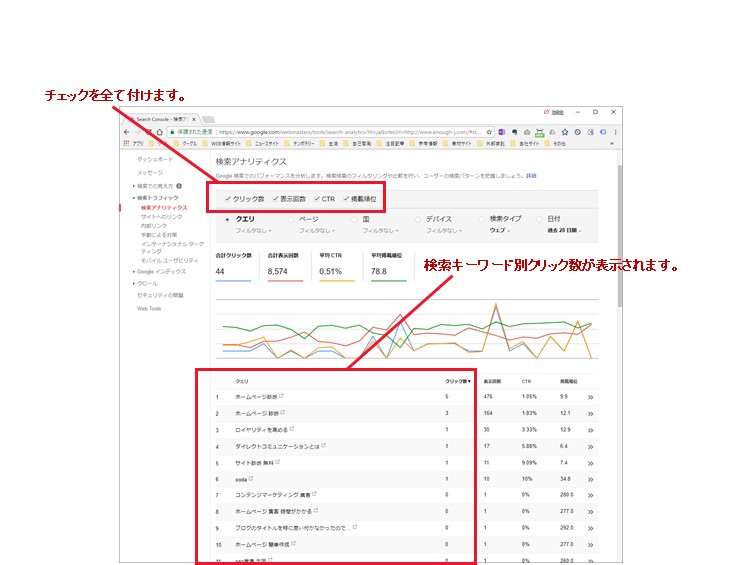Open details arrow for query row 4
The height and width of the screenshot is (565, 753).
[x=590, y=447]
